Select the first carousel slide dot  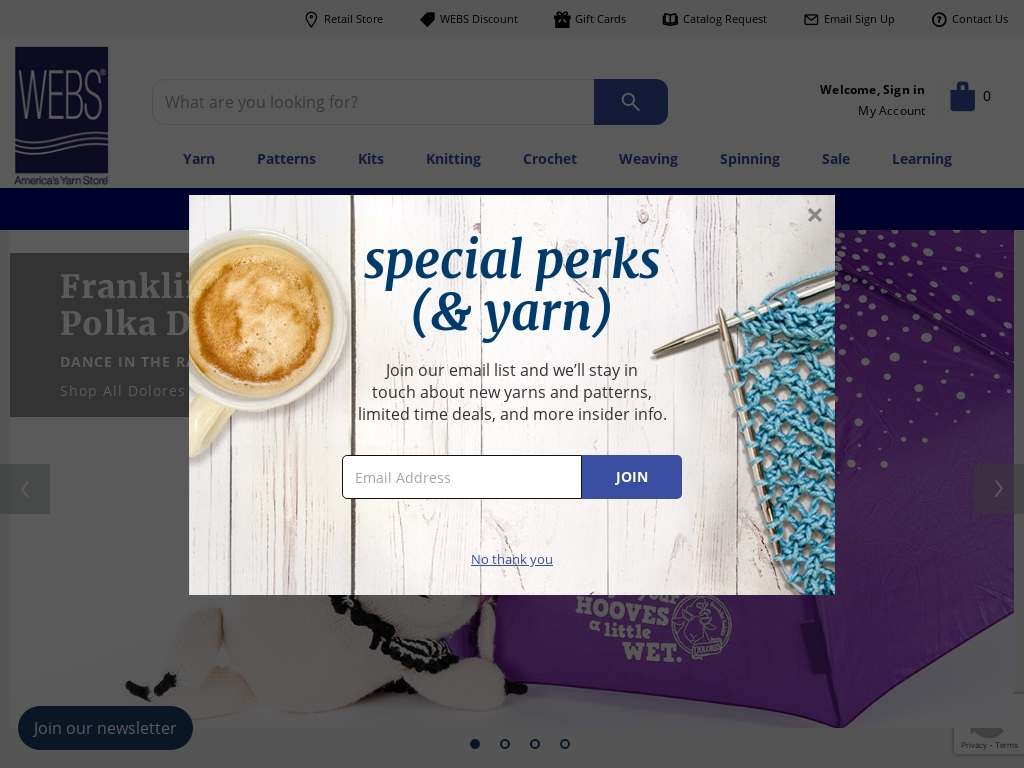[x=475, y=744]
